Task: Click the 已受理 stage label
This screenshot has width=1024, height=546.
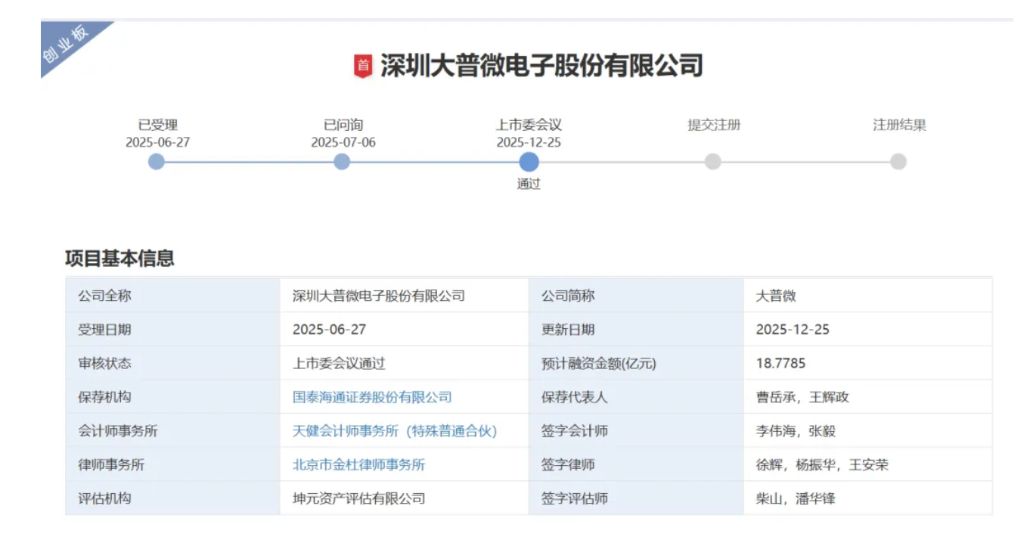Action: coord(157,125)
